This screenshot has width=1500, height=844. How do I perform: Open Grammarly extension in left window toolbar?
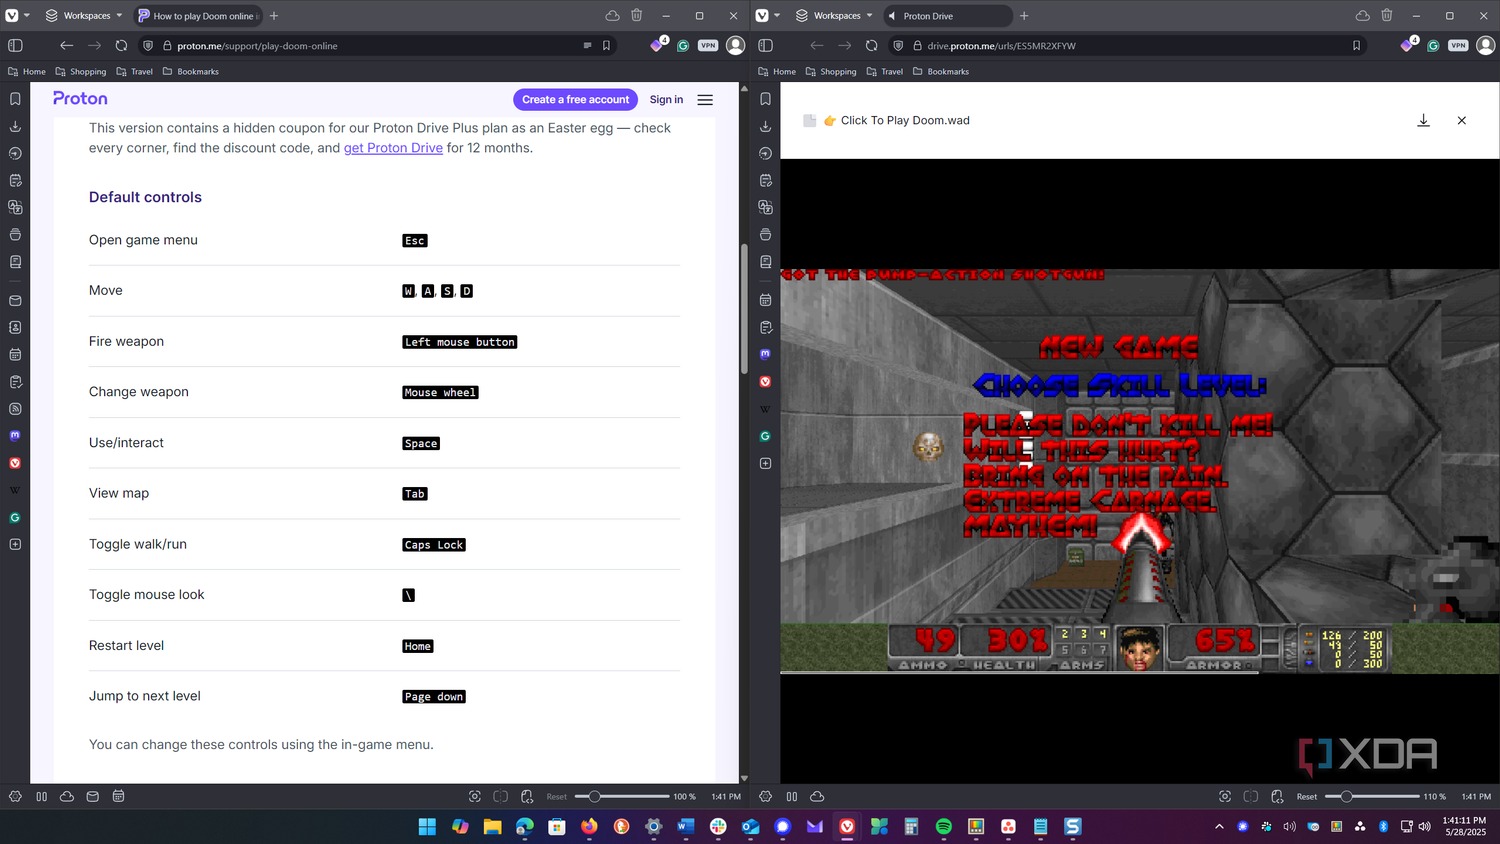pos(683,45)
